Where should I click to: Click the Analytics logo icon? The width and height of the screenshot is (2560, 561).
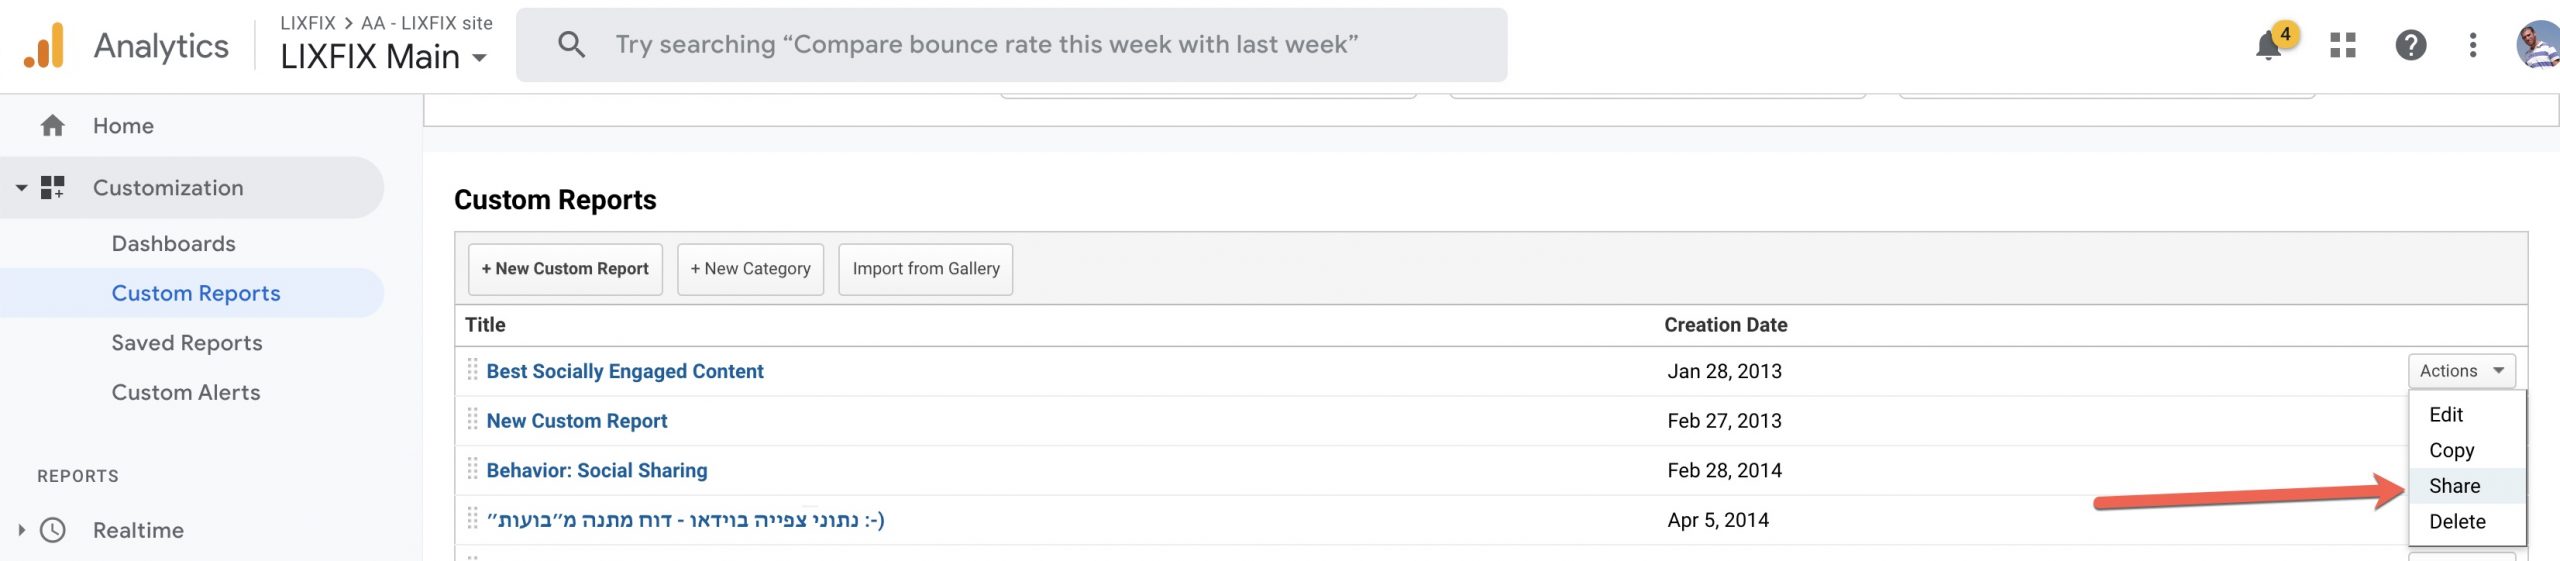coord(44,45)
